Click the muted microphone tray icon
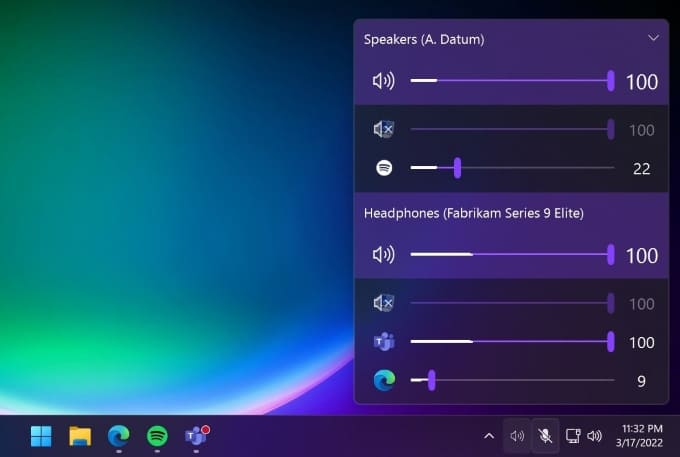The height and width of the screenshot is (457, 680). click(545, 436)
